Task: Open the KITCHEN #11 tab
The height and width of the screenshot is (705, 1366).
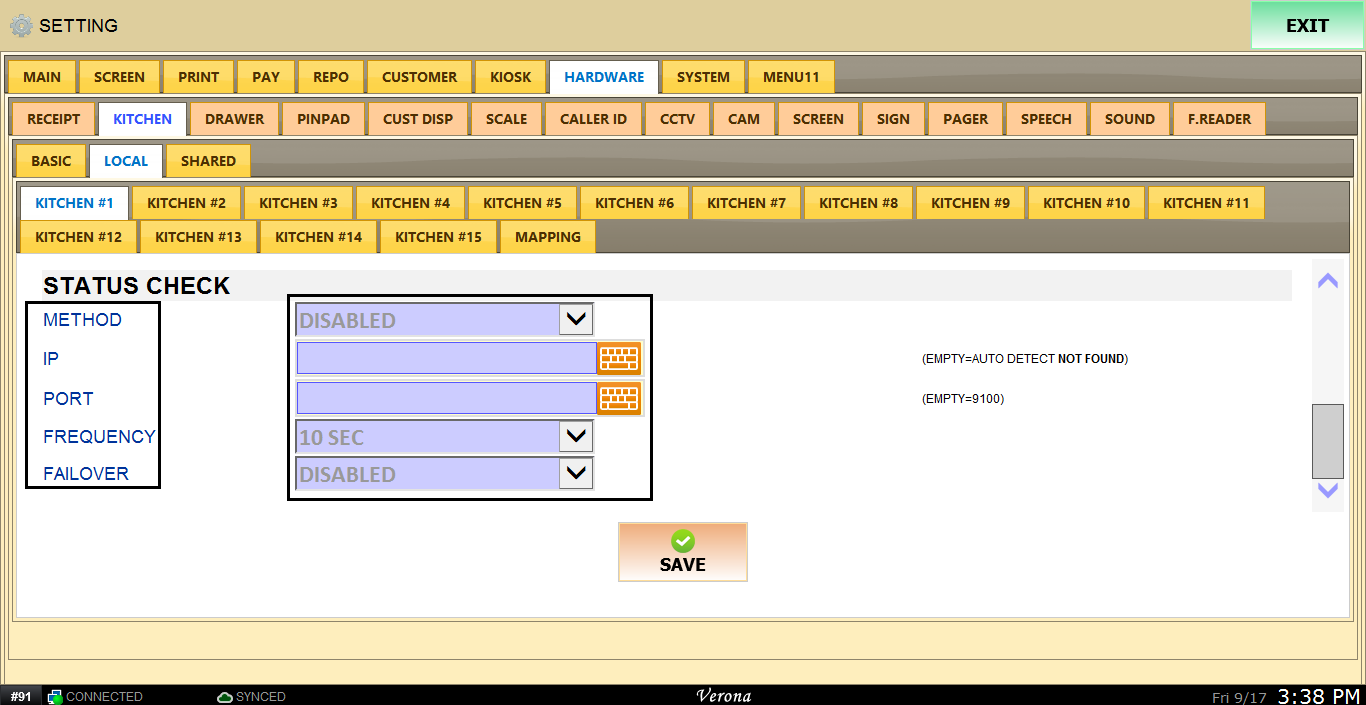Action: pyautogui.click(x=1207, y=203)
